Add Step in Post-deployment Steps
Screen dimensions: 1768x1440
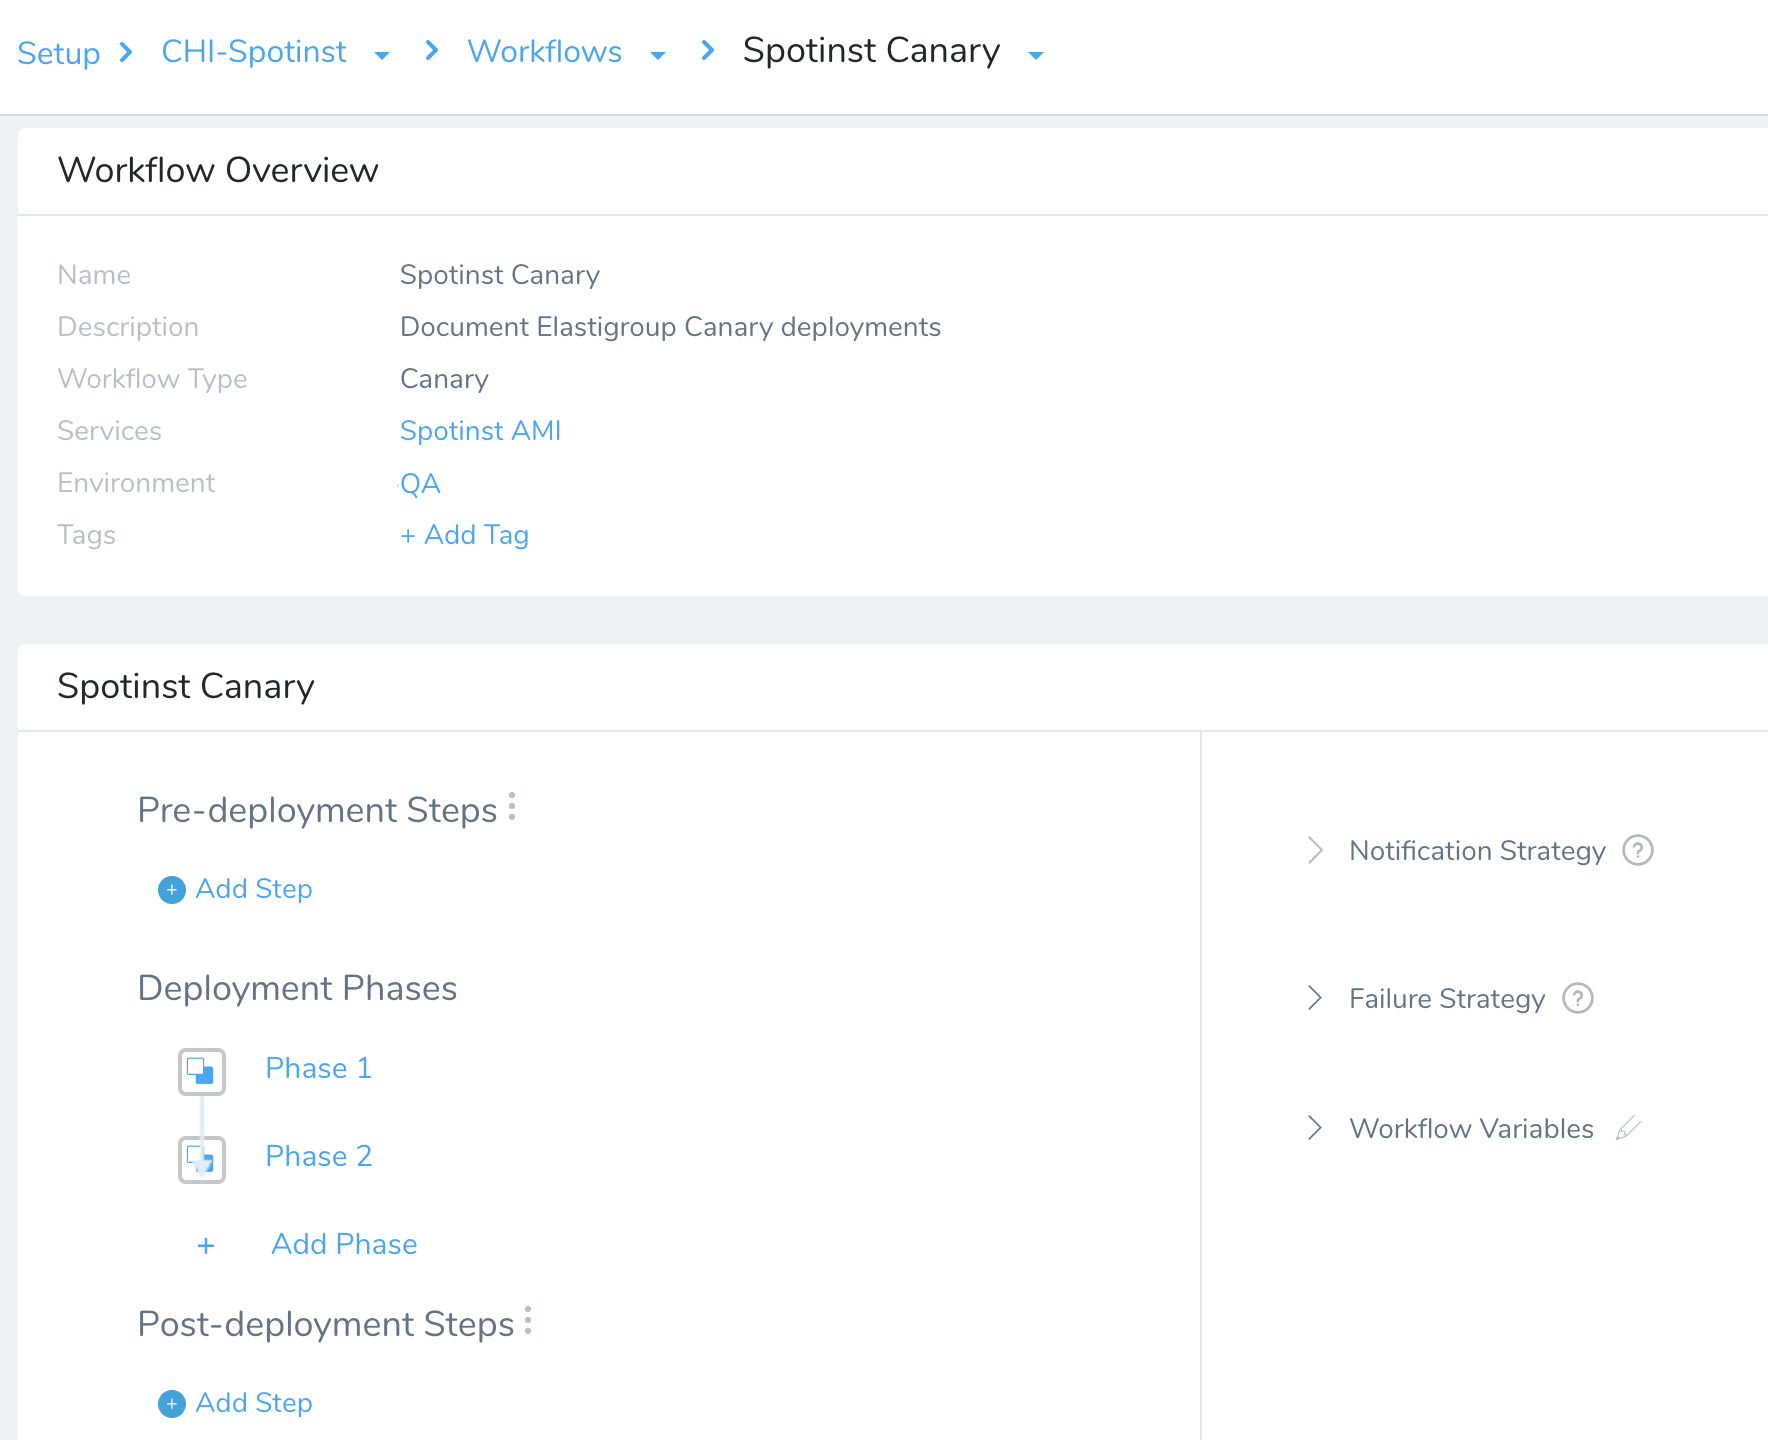(x=254, y=1403)
